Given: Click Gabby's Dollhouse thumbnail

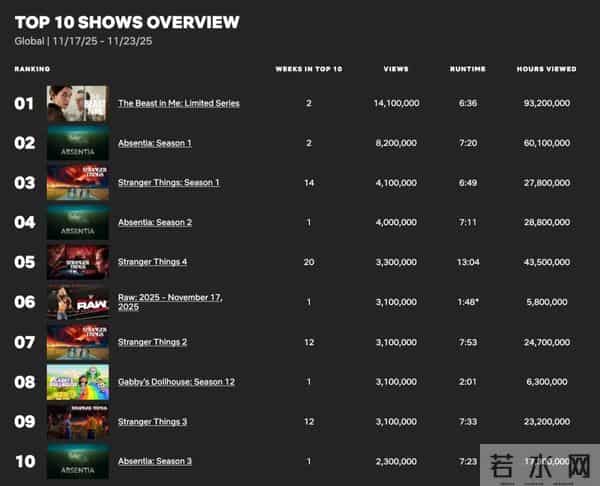Looking at the screenshot, I should 78,382.
